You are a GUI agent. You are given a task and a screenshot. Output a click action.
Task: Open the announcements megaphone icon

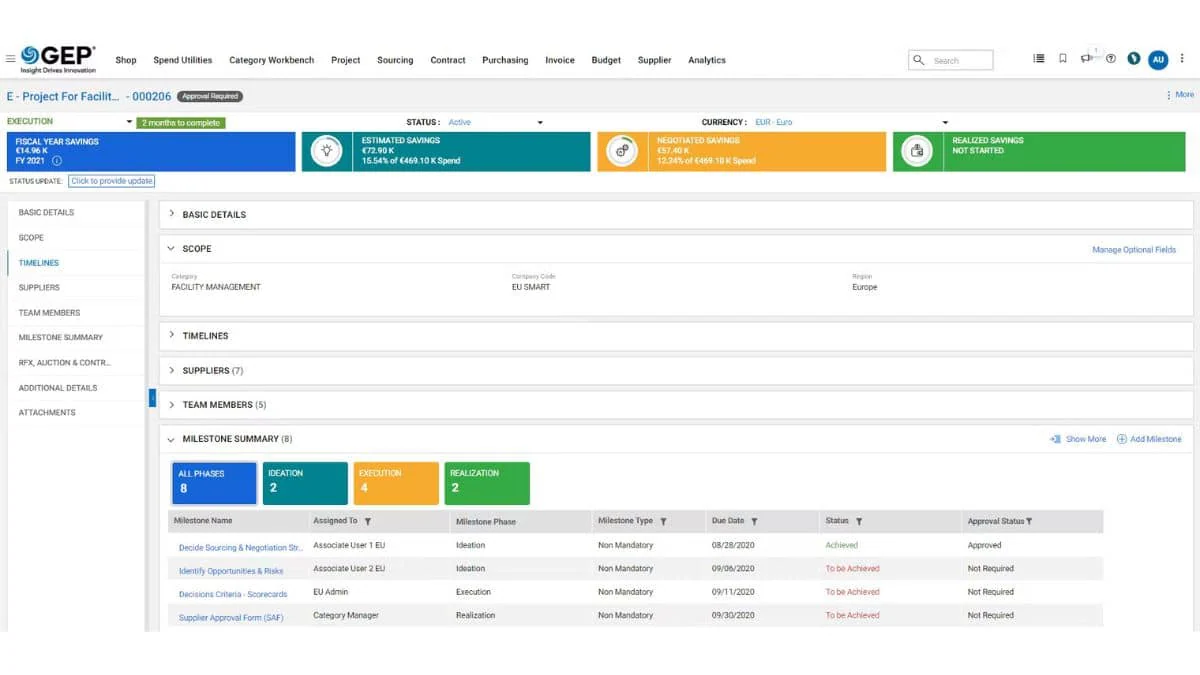click(x=1086, y=59)
